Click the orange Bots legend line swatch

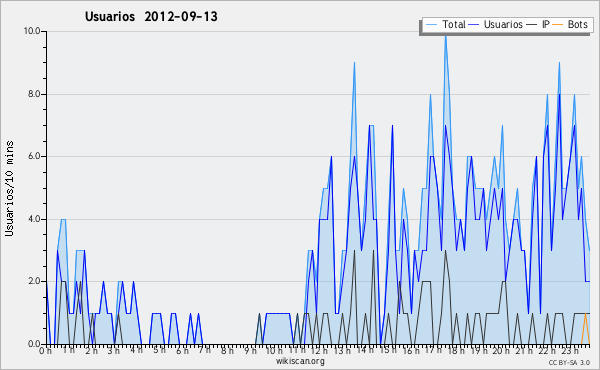coord(558,25)
